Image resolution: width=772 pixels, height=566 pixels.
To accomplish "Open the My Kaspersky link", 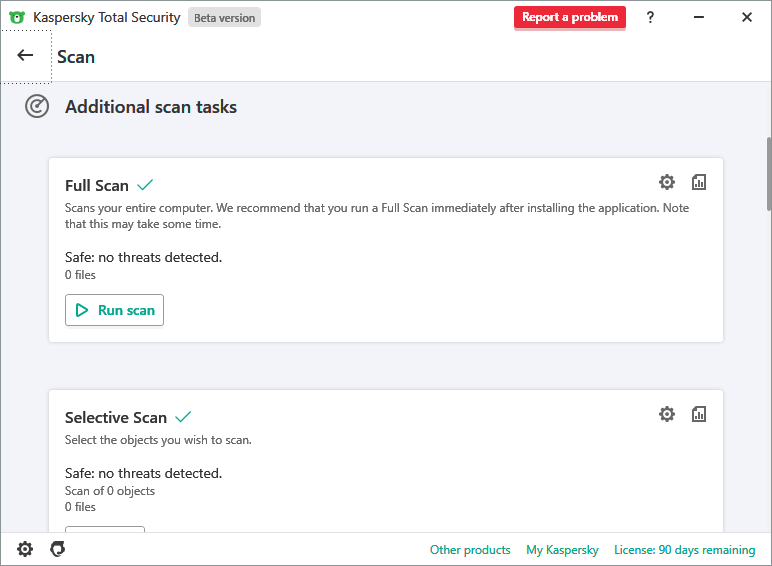I will click(x=562, y=550).
